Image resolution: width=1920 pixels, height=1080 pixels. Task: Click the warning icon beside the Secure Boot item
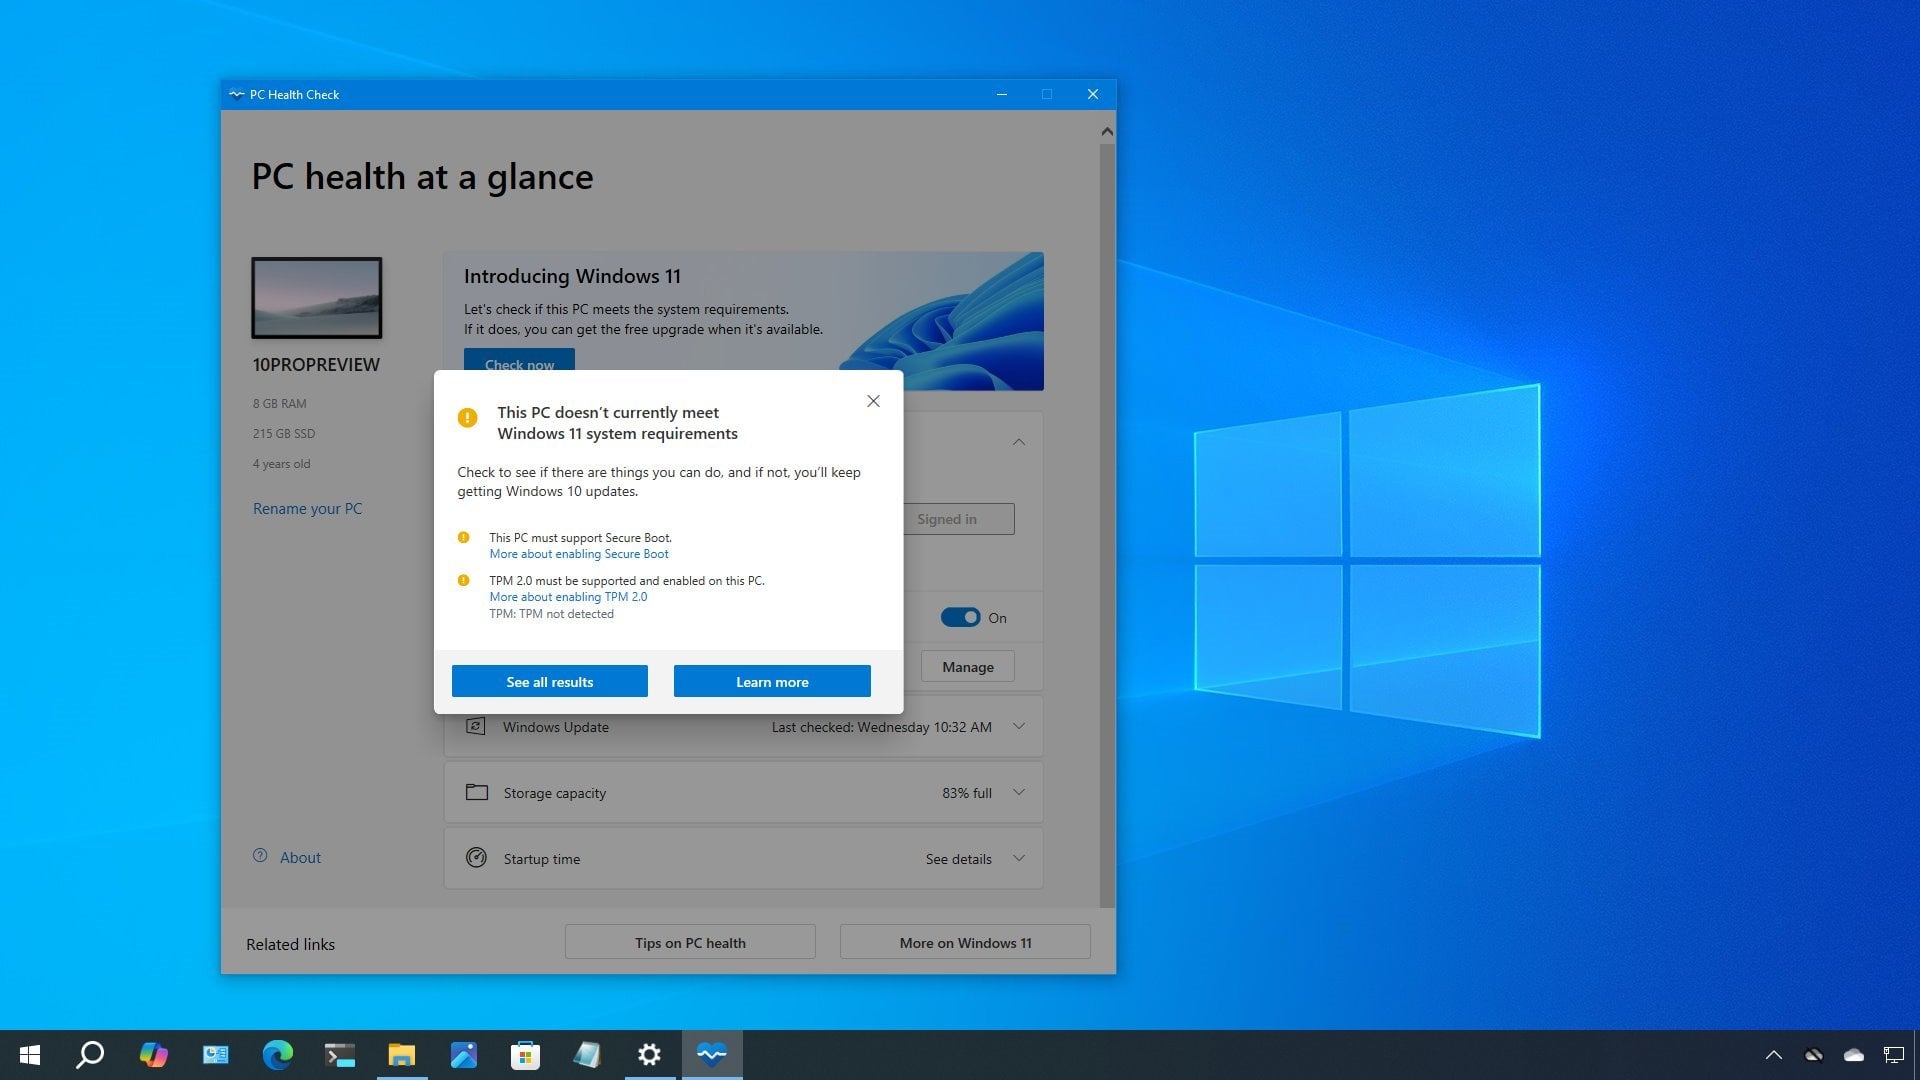pos(463,537)
